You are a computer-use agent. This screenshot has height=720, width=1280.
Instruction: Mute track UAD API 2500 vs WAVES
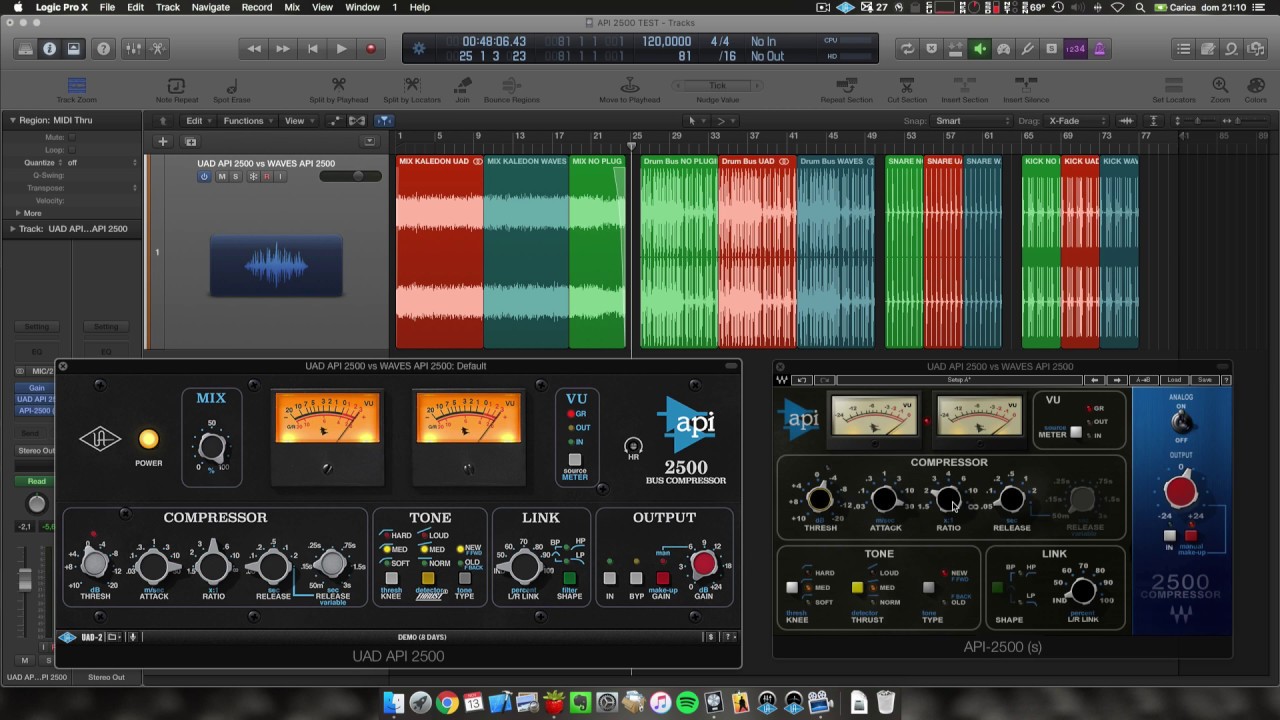221,177
